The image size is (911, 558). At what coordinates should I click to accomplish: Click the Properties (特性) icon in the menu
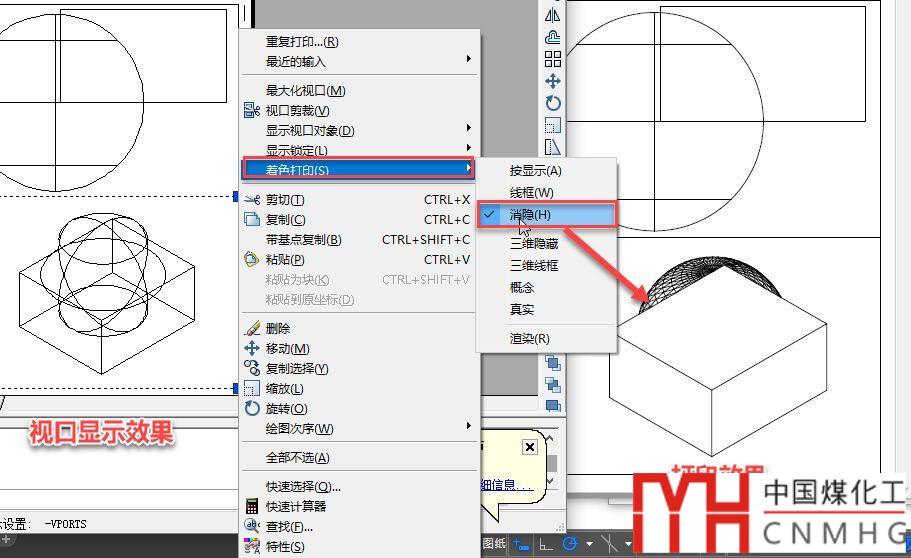[x=252, y=546]
